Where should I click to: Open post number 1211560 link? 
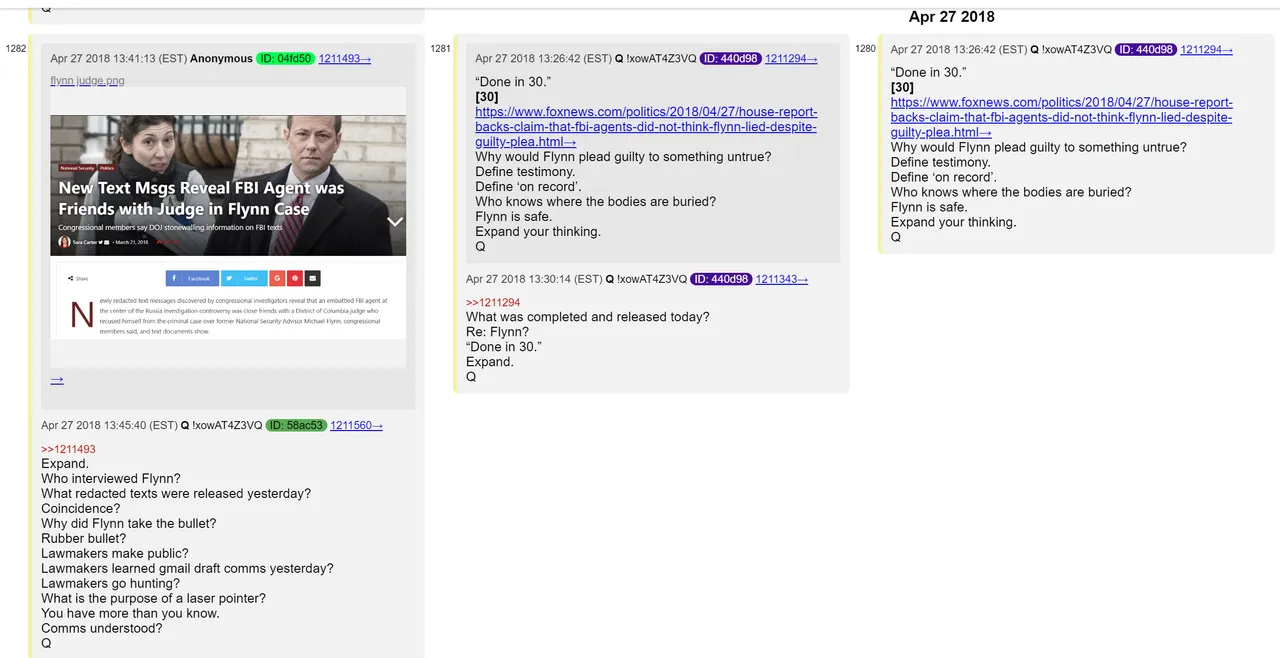(x=356, y=425)
